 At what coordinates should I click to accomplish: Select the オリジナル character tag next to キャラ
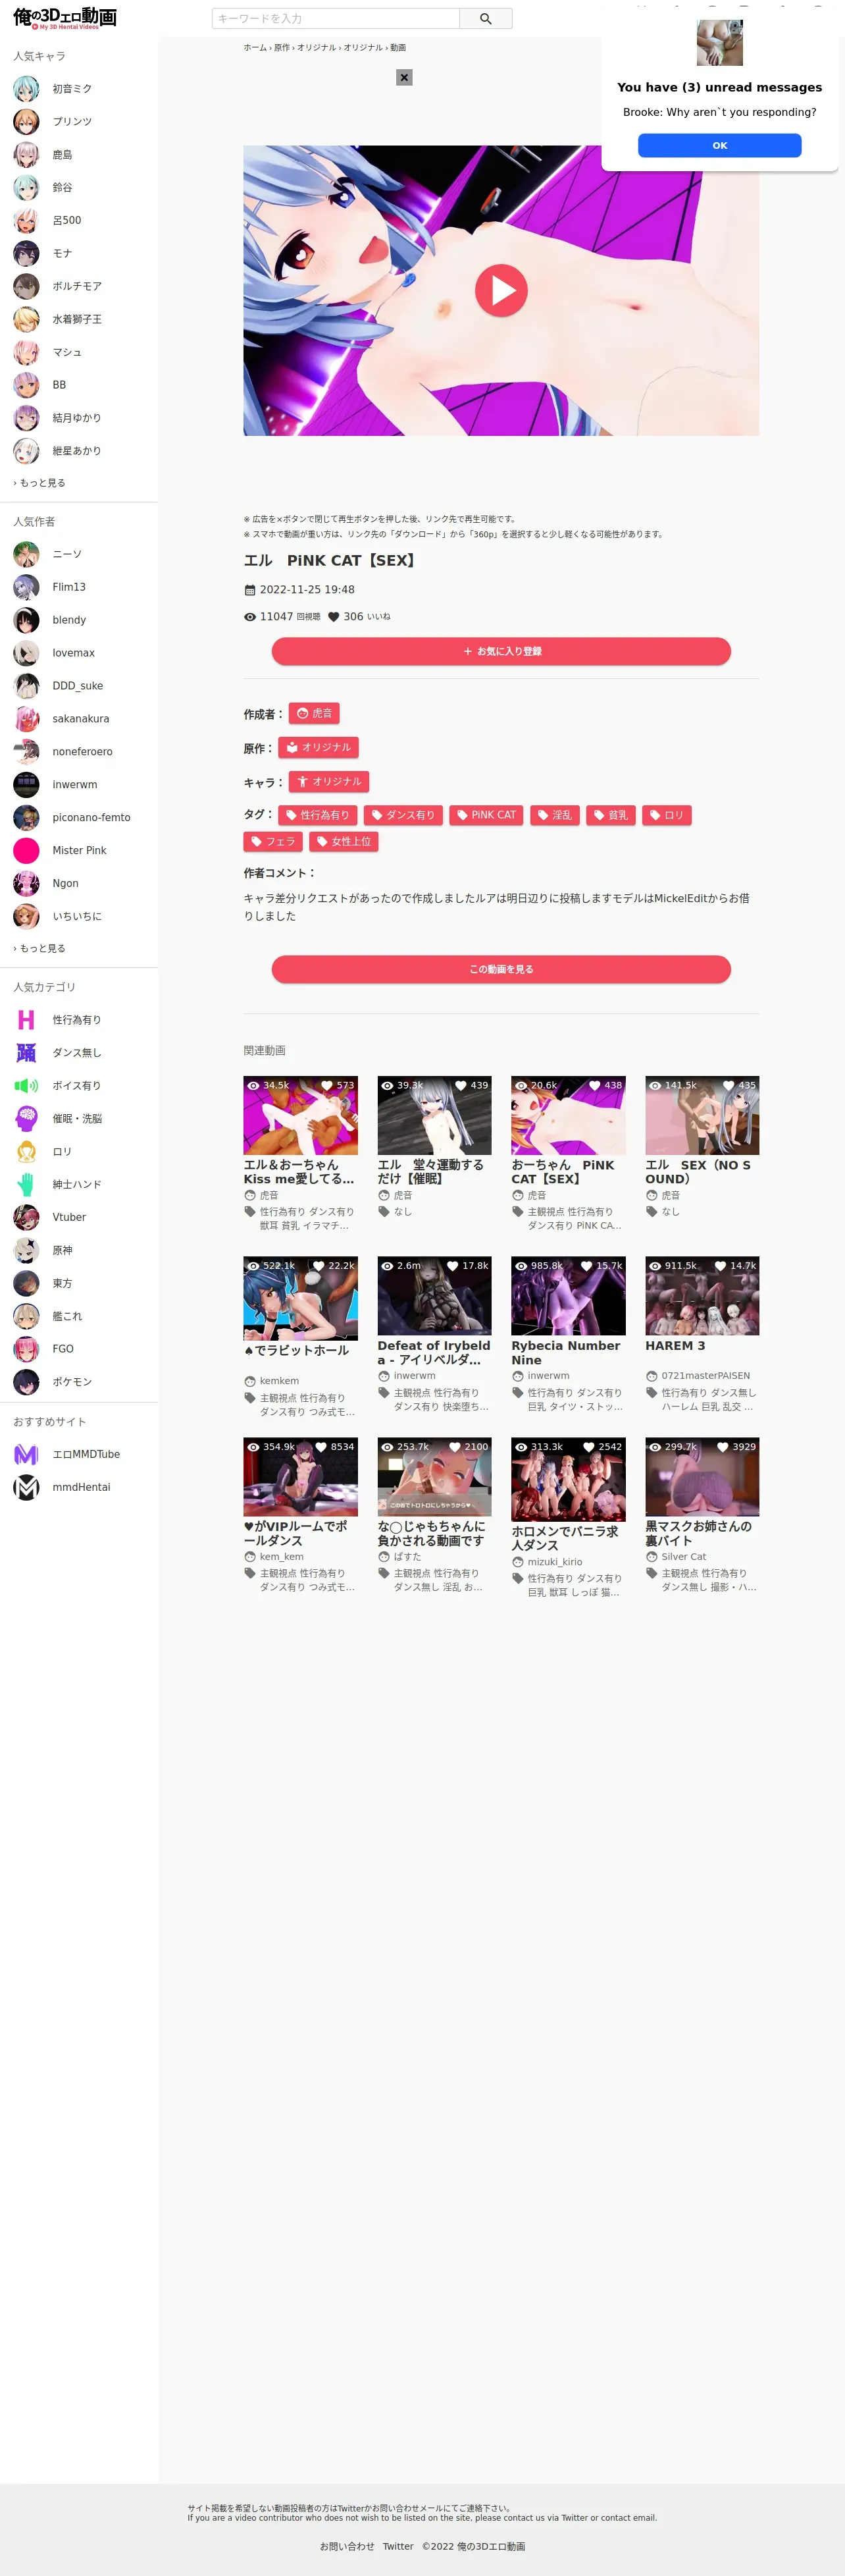[x=328, y=781]
